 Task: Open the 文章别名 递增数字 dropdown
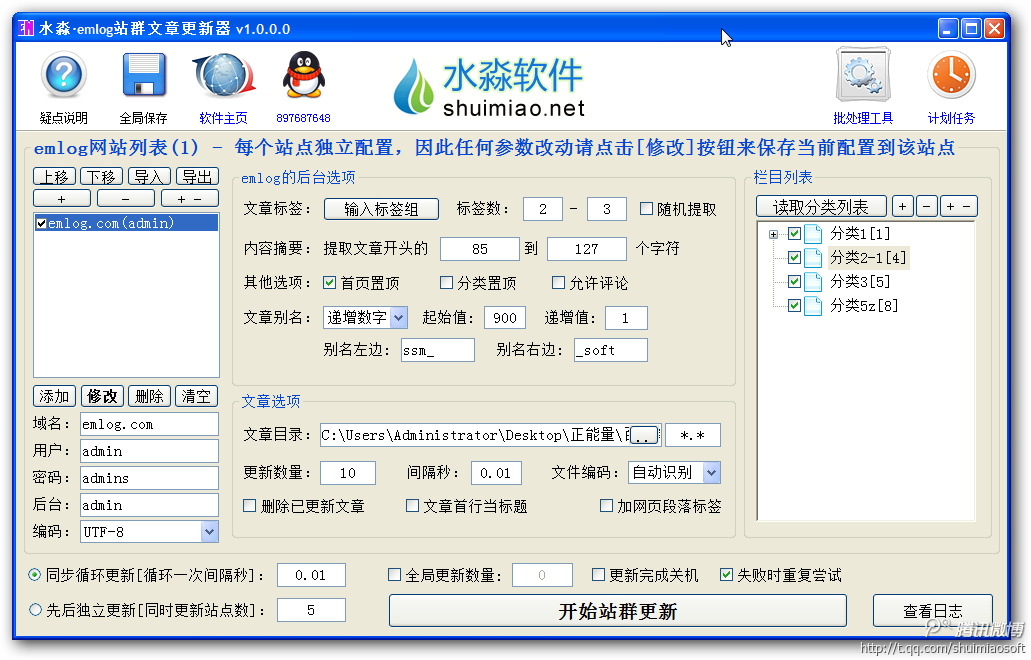click(398, 318)
